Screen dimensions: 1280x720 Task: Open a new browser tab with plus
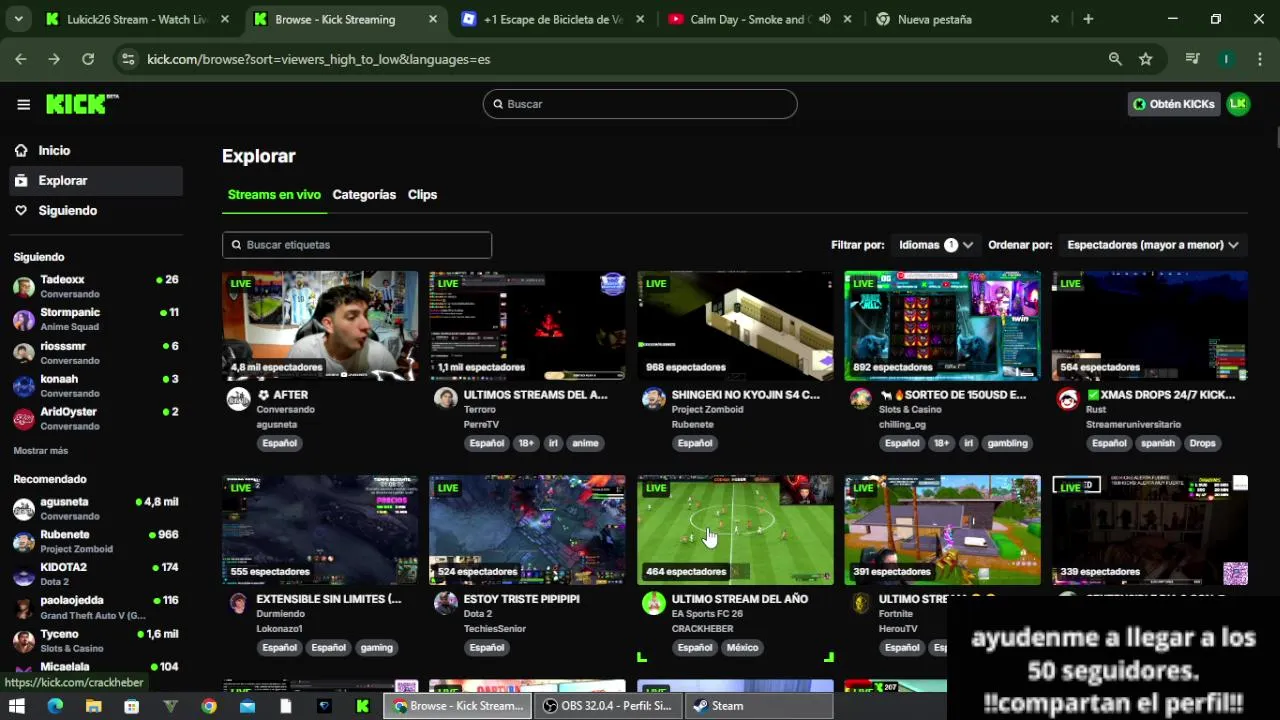pos(1088,19)
